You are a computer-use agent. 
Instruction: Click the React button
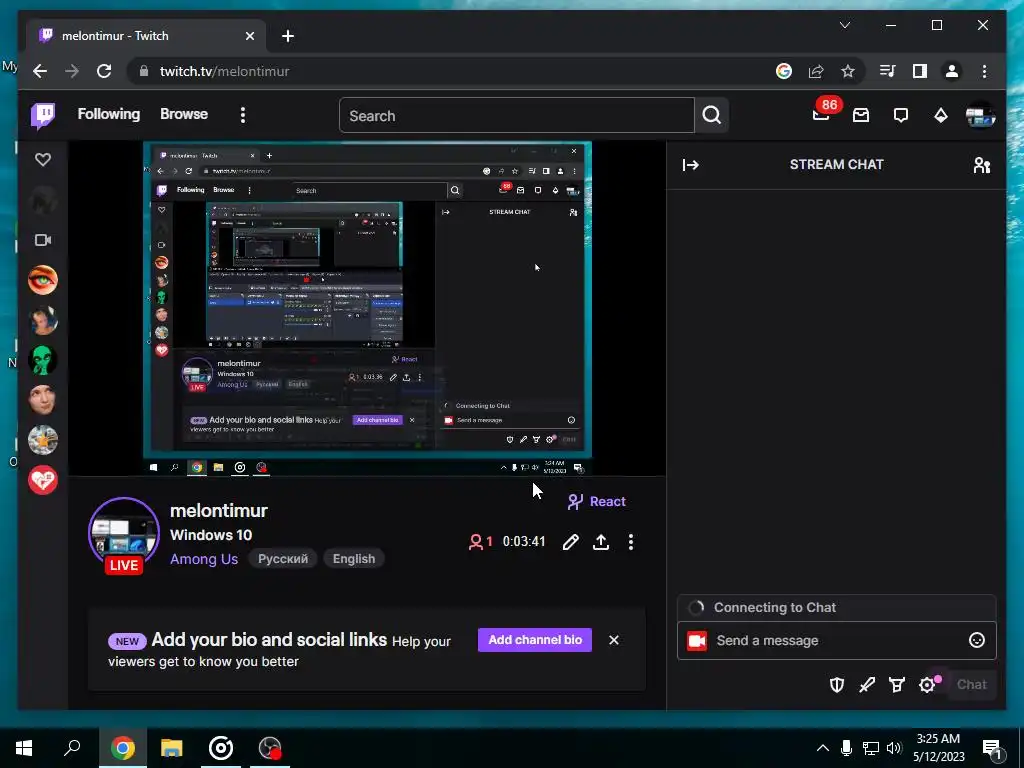pos(596,502)
